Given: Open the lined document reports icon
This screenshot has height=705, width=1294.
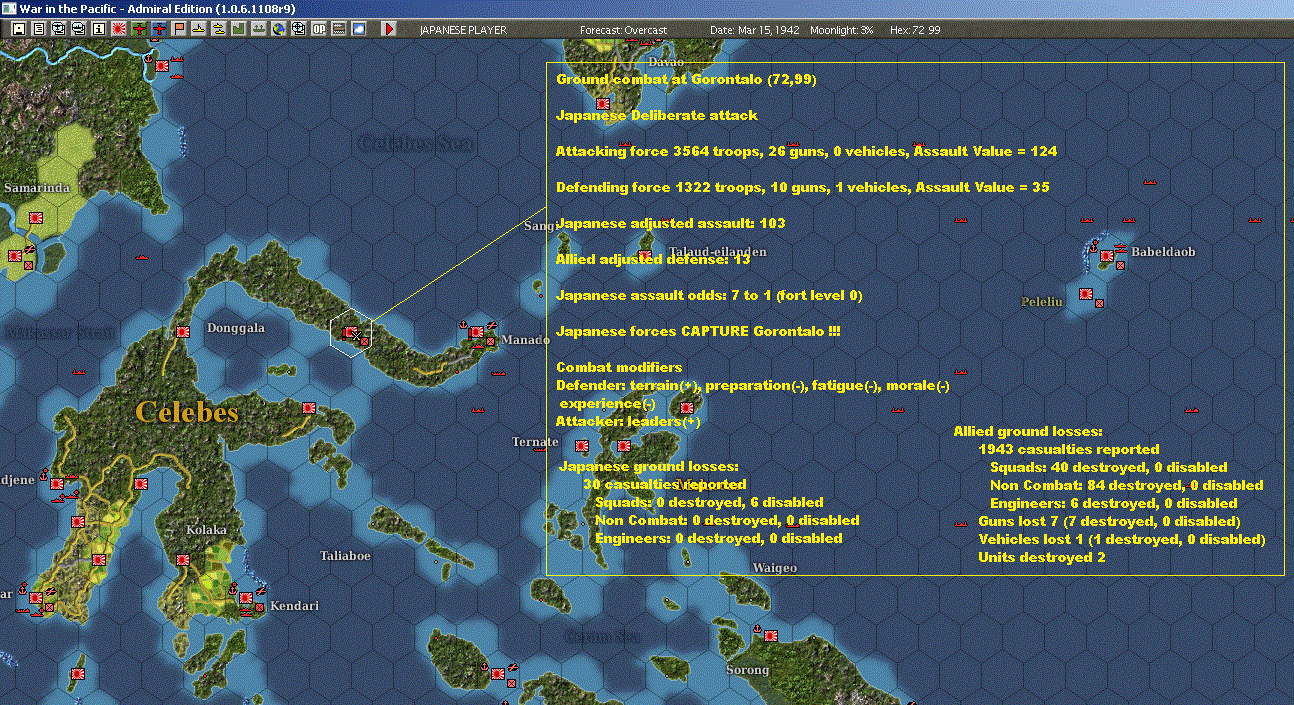Looking at the screenshot, I should coord(38,29).
